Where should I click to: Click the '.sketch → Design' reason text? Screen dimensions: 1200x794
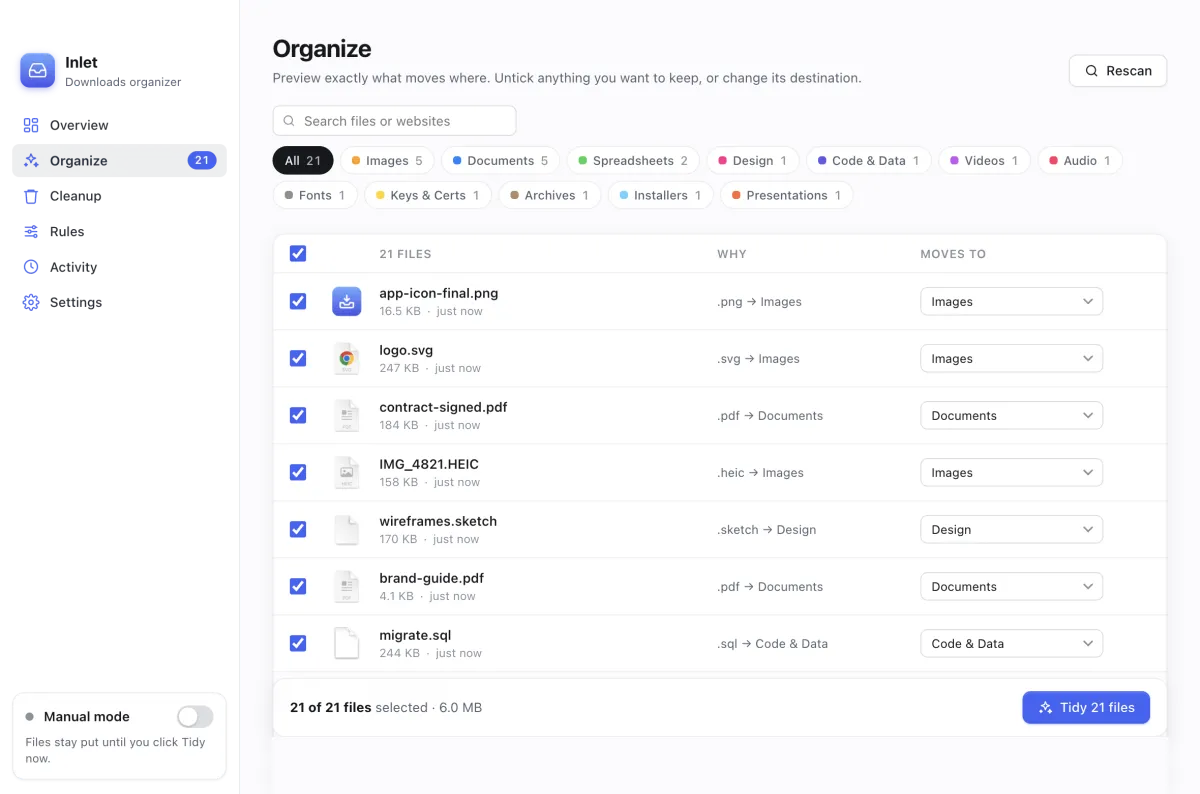[x=767, y=530]
